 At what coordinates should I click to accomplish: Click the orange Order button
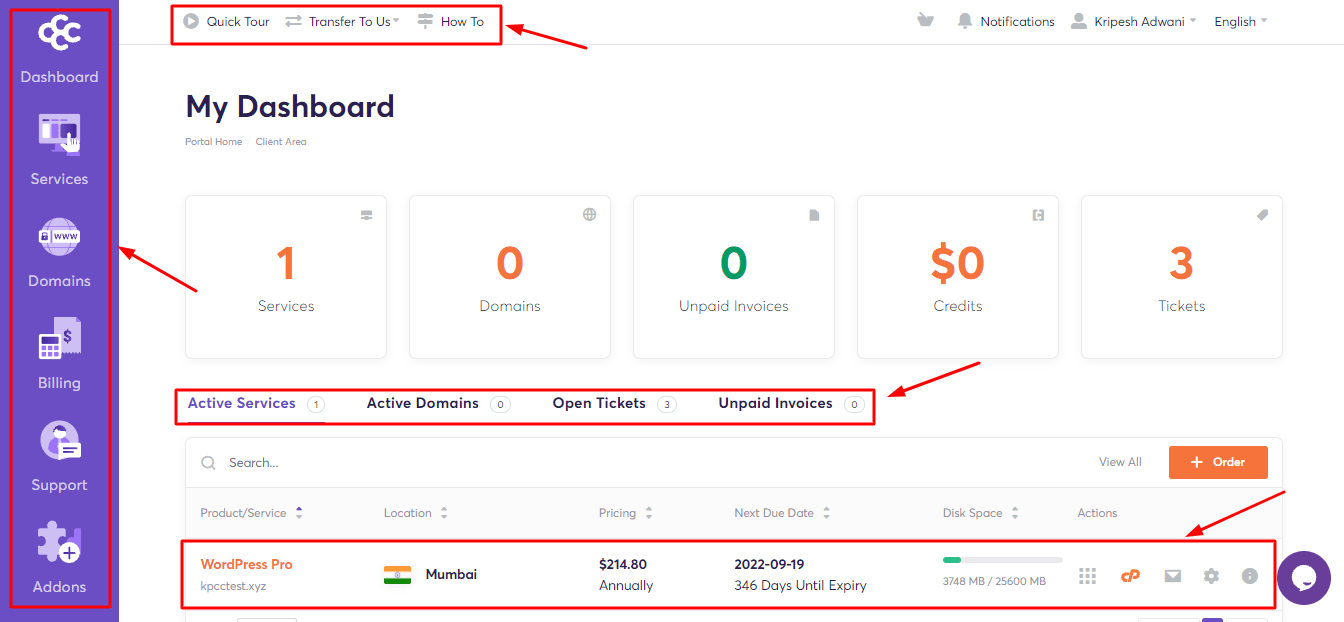coord(1218,462)
